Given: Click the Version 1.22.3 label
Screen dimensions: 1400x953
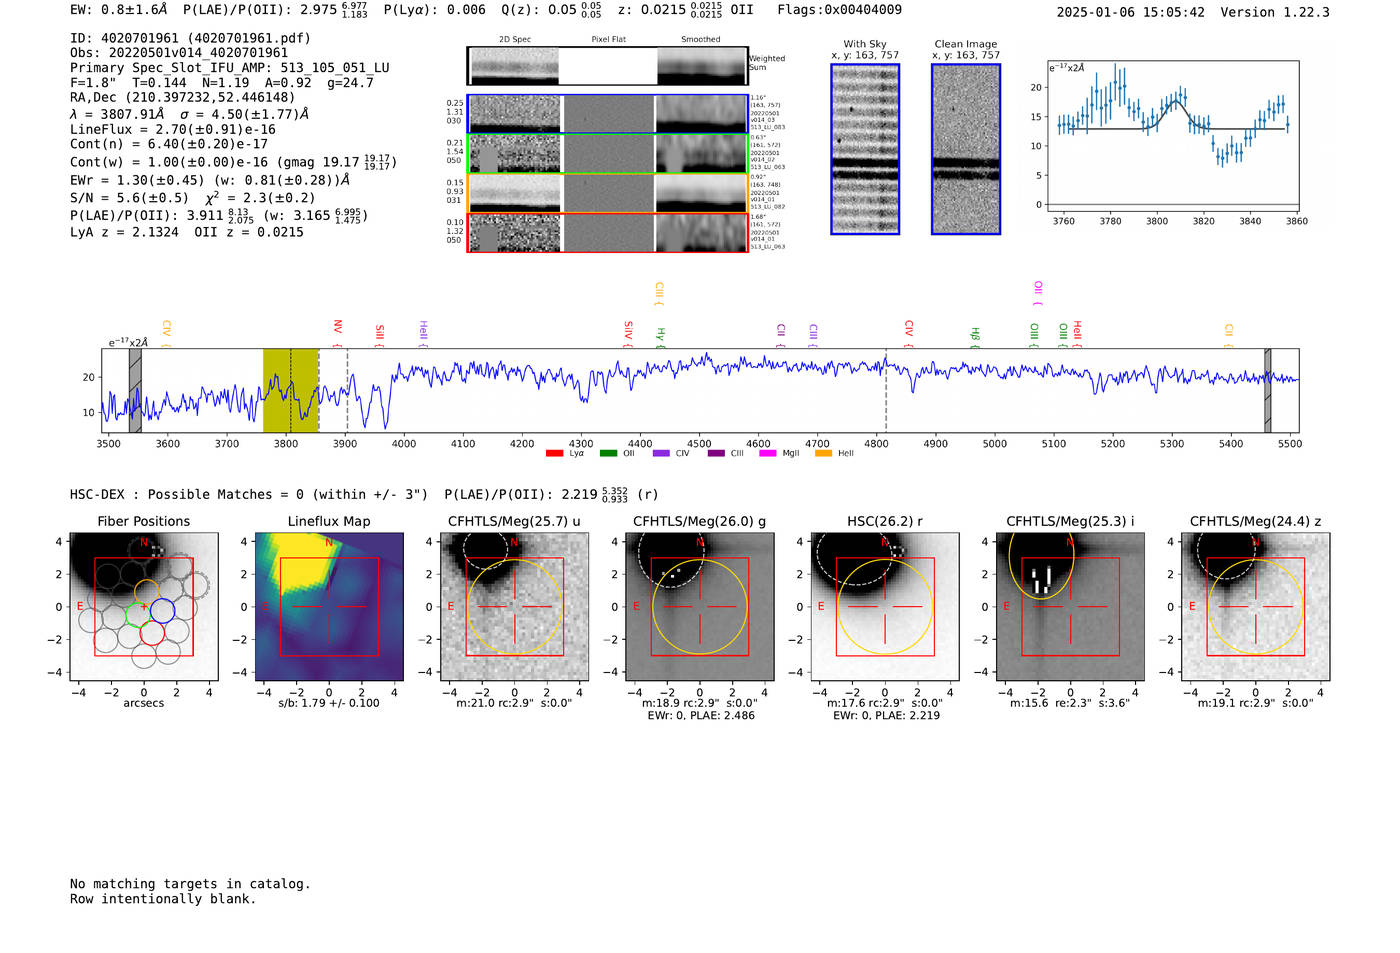Looking at the screenshot, I should tap(1275, 12).
